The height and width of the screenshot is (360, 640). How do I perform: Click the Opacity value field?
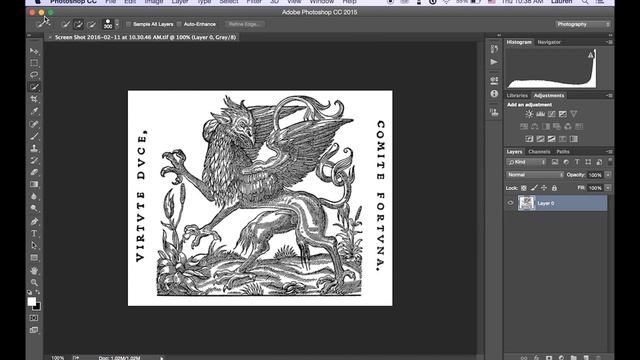click(595, 175)
